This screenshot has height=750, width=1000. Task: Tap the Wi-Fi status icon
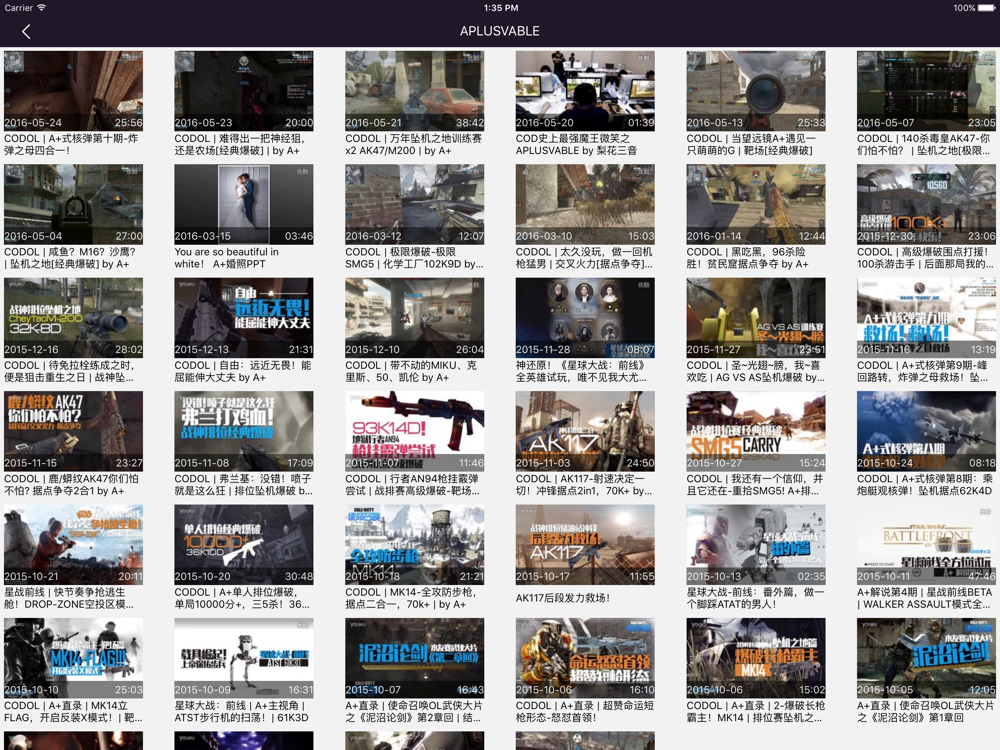[41, 8]
